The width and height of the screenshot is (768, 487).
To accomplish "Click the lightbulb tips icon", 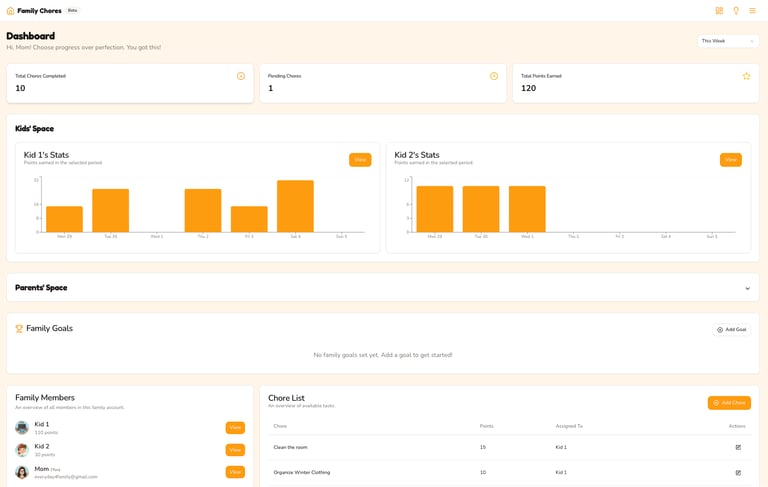I will [x=736, y=11].
